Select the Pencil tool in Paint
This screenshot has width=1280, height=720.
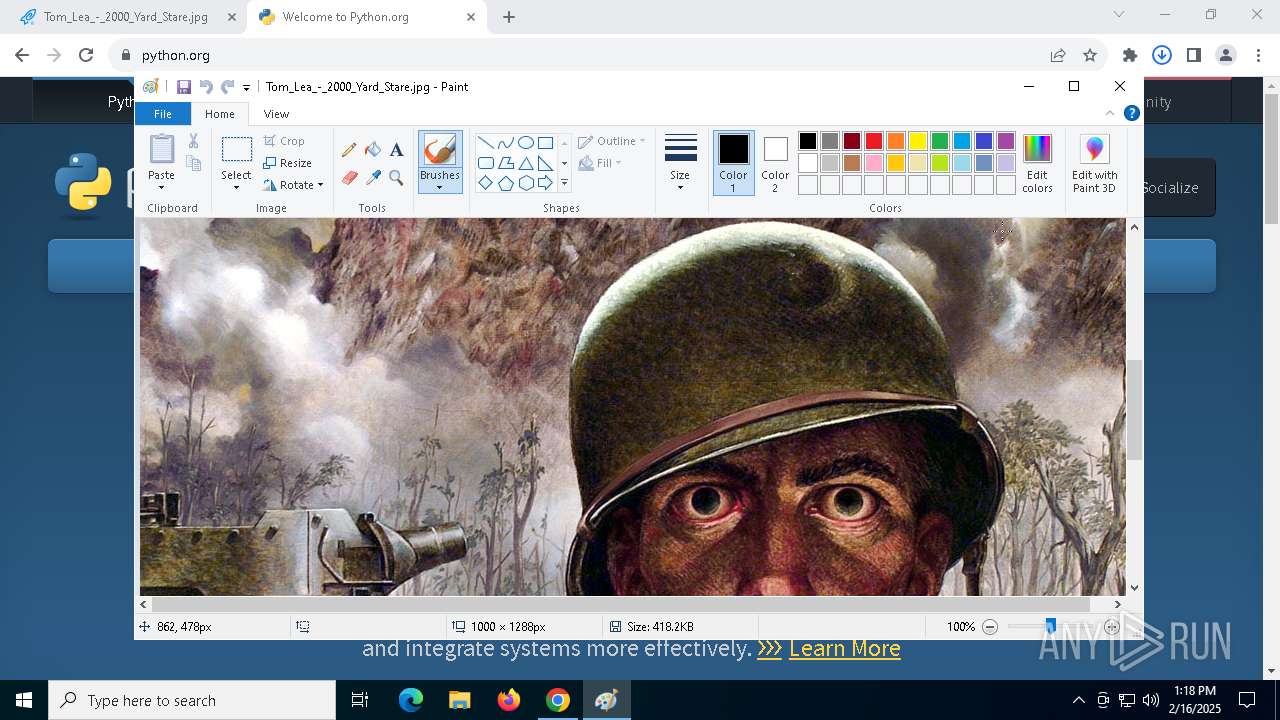pos(349,150)
